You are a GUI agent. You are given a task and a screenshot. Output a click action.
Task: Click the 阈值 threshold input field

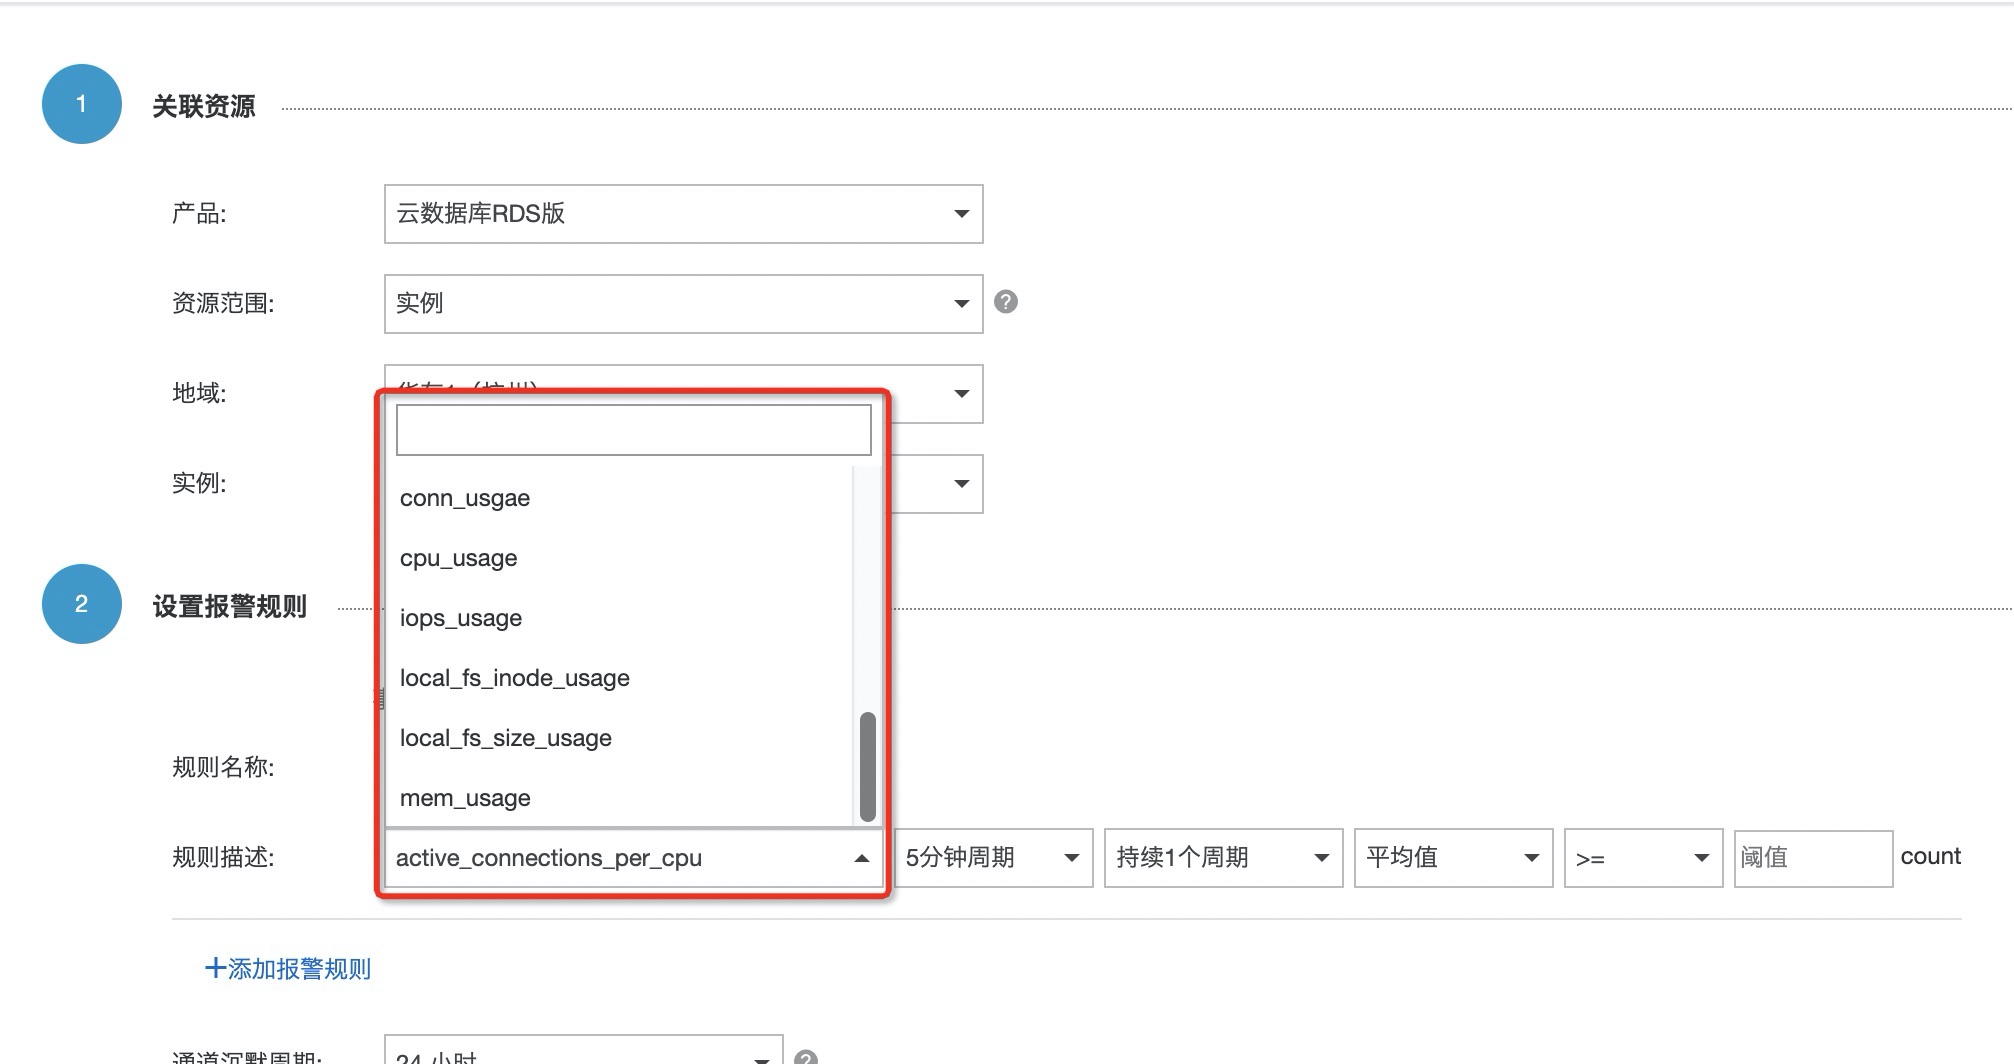pos(1813,858)
